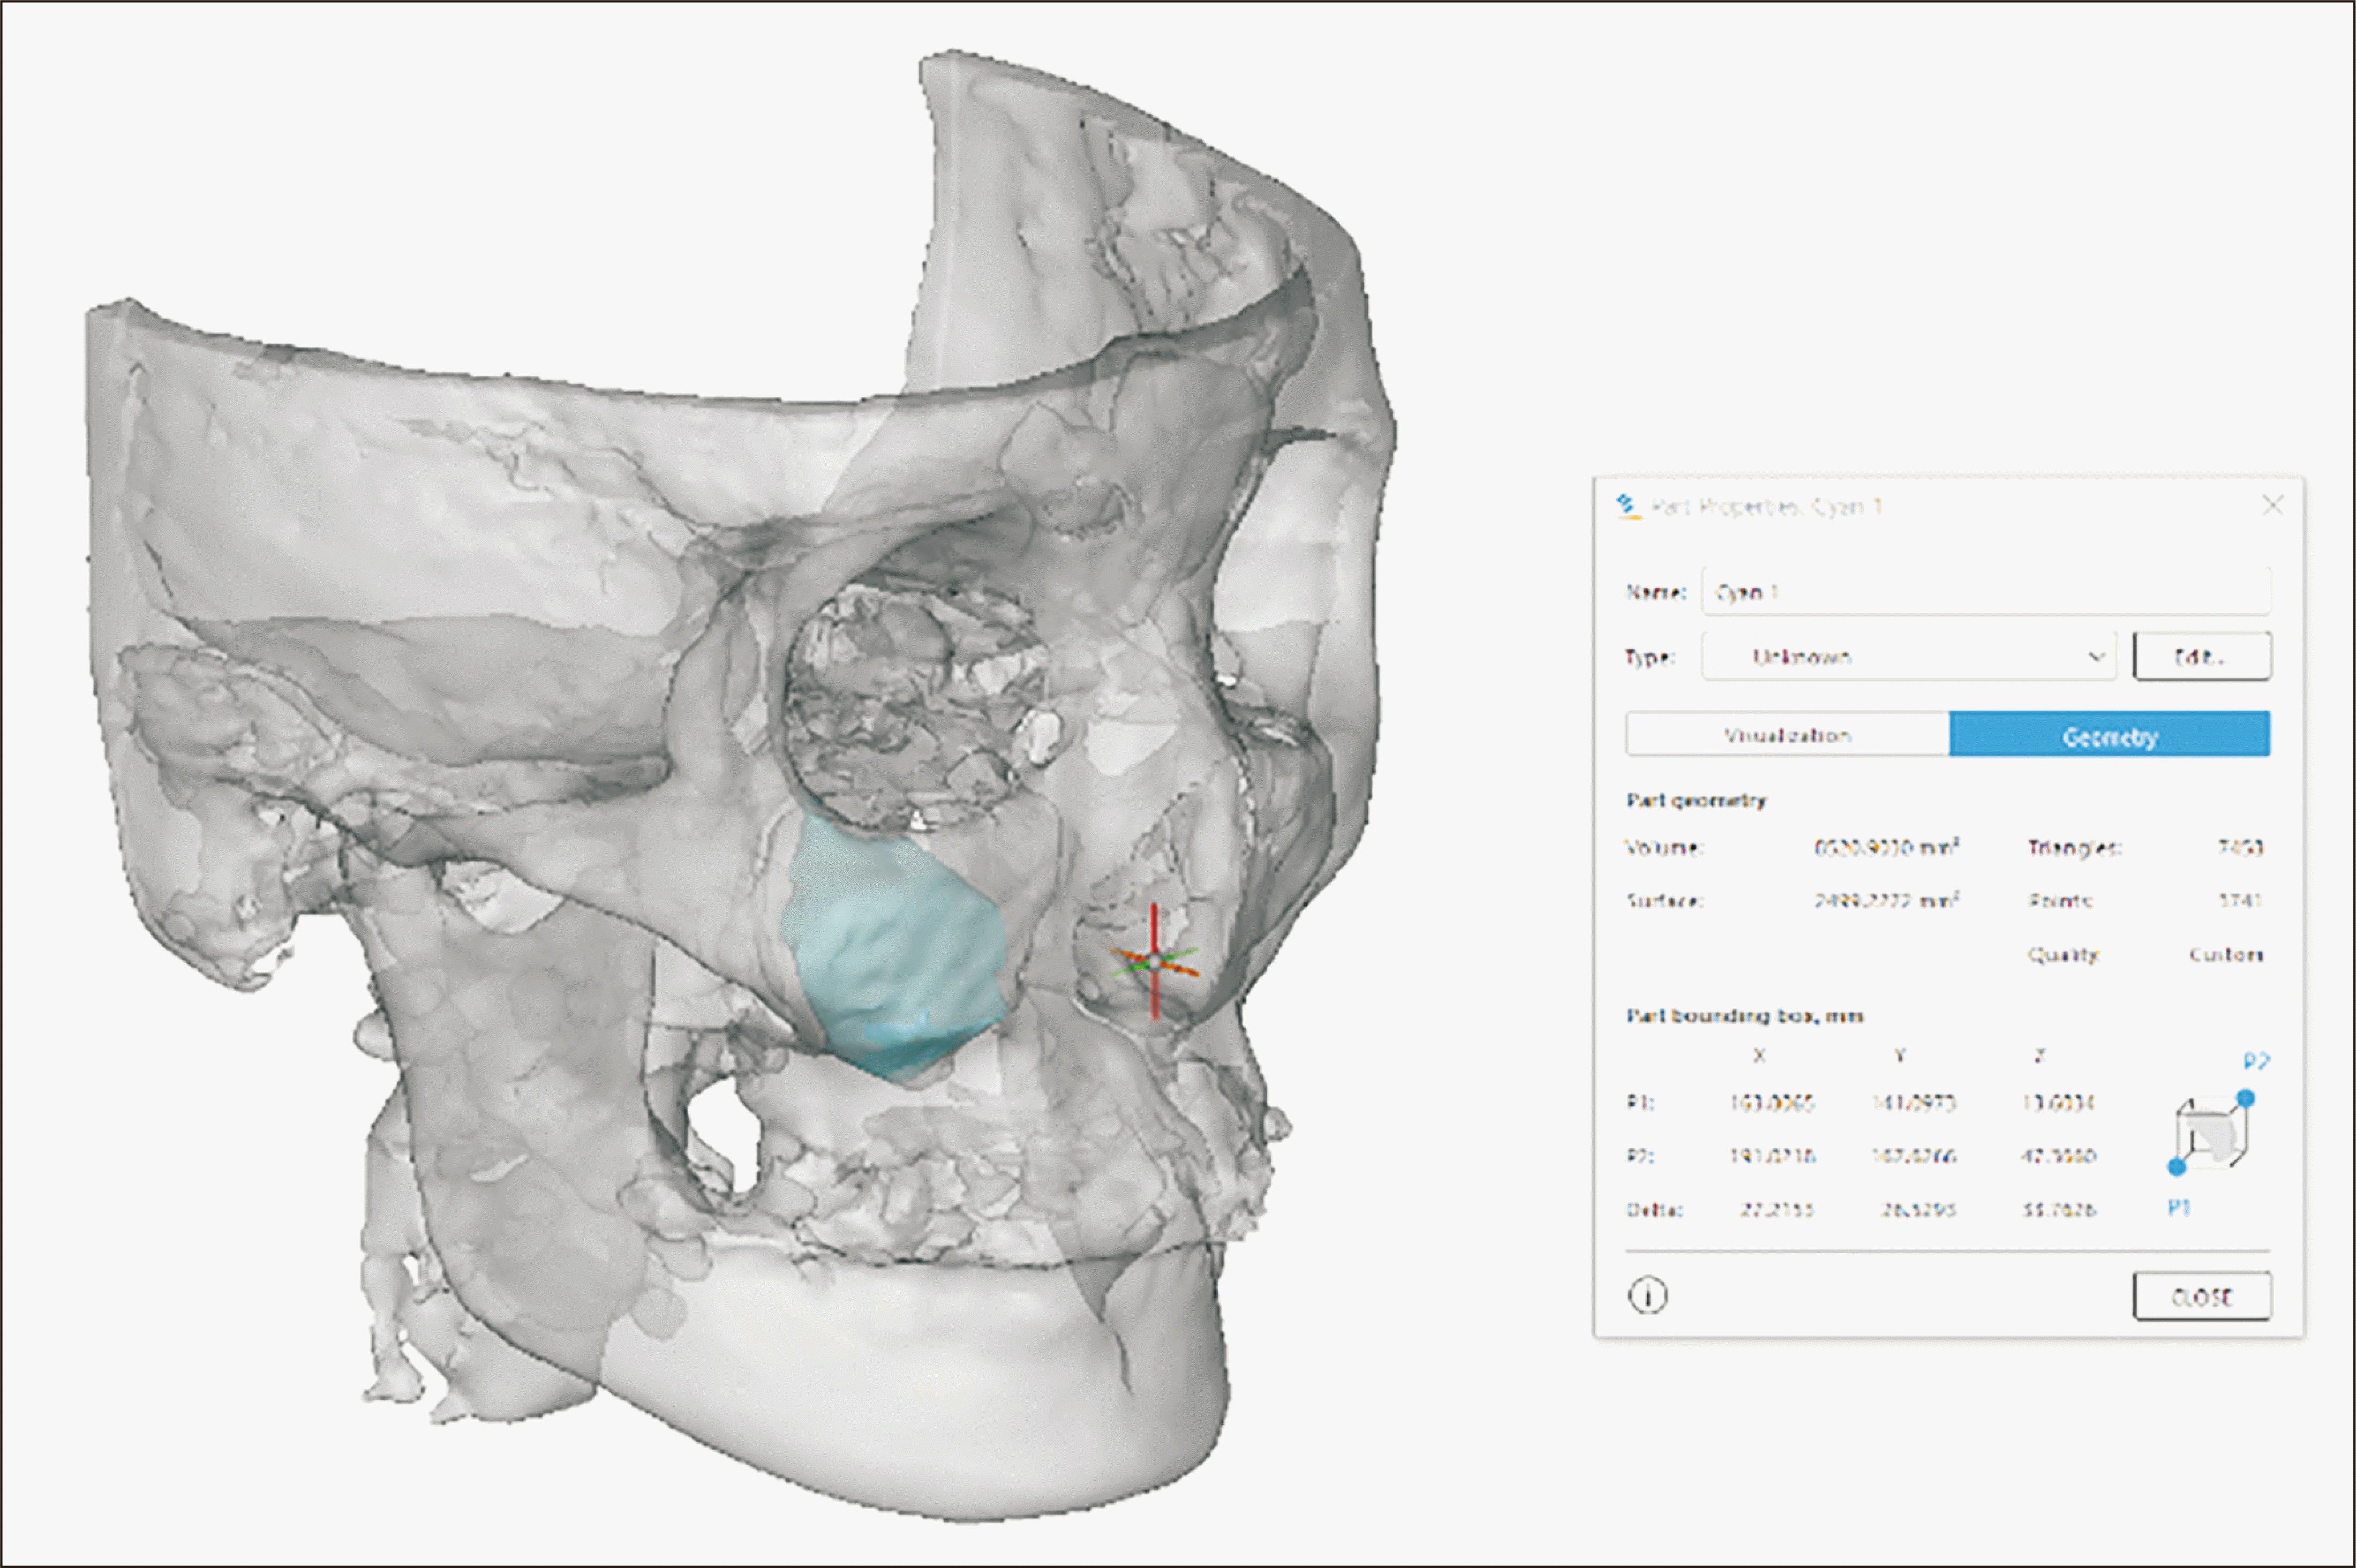Click the Name field containing Cyan 1
The image size is (2356, 1568).
(1986, 591)
